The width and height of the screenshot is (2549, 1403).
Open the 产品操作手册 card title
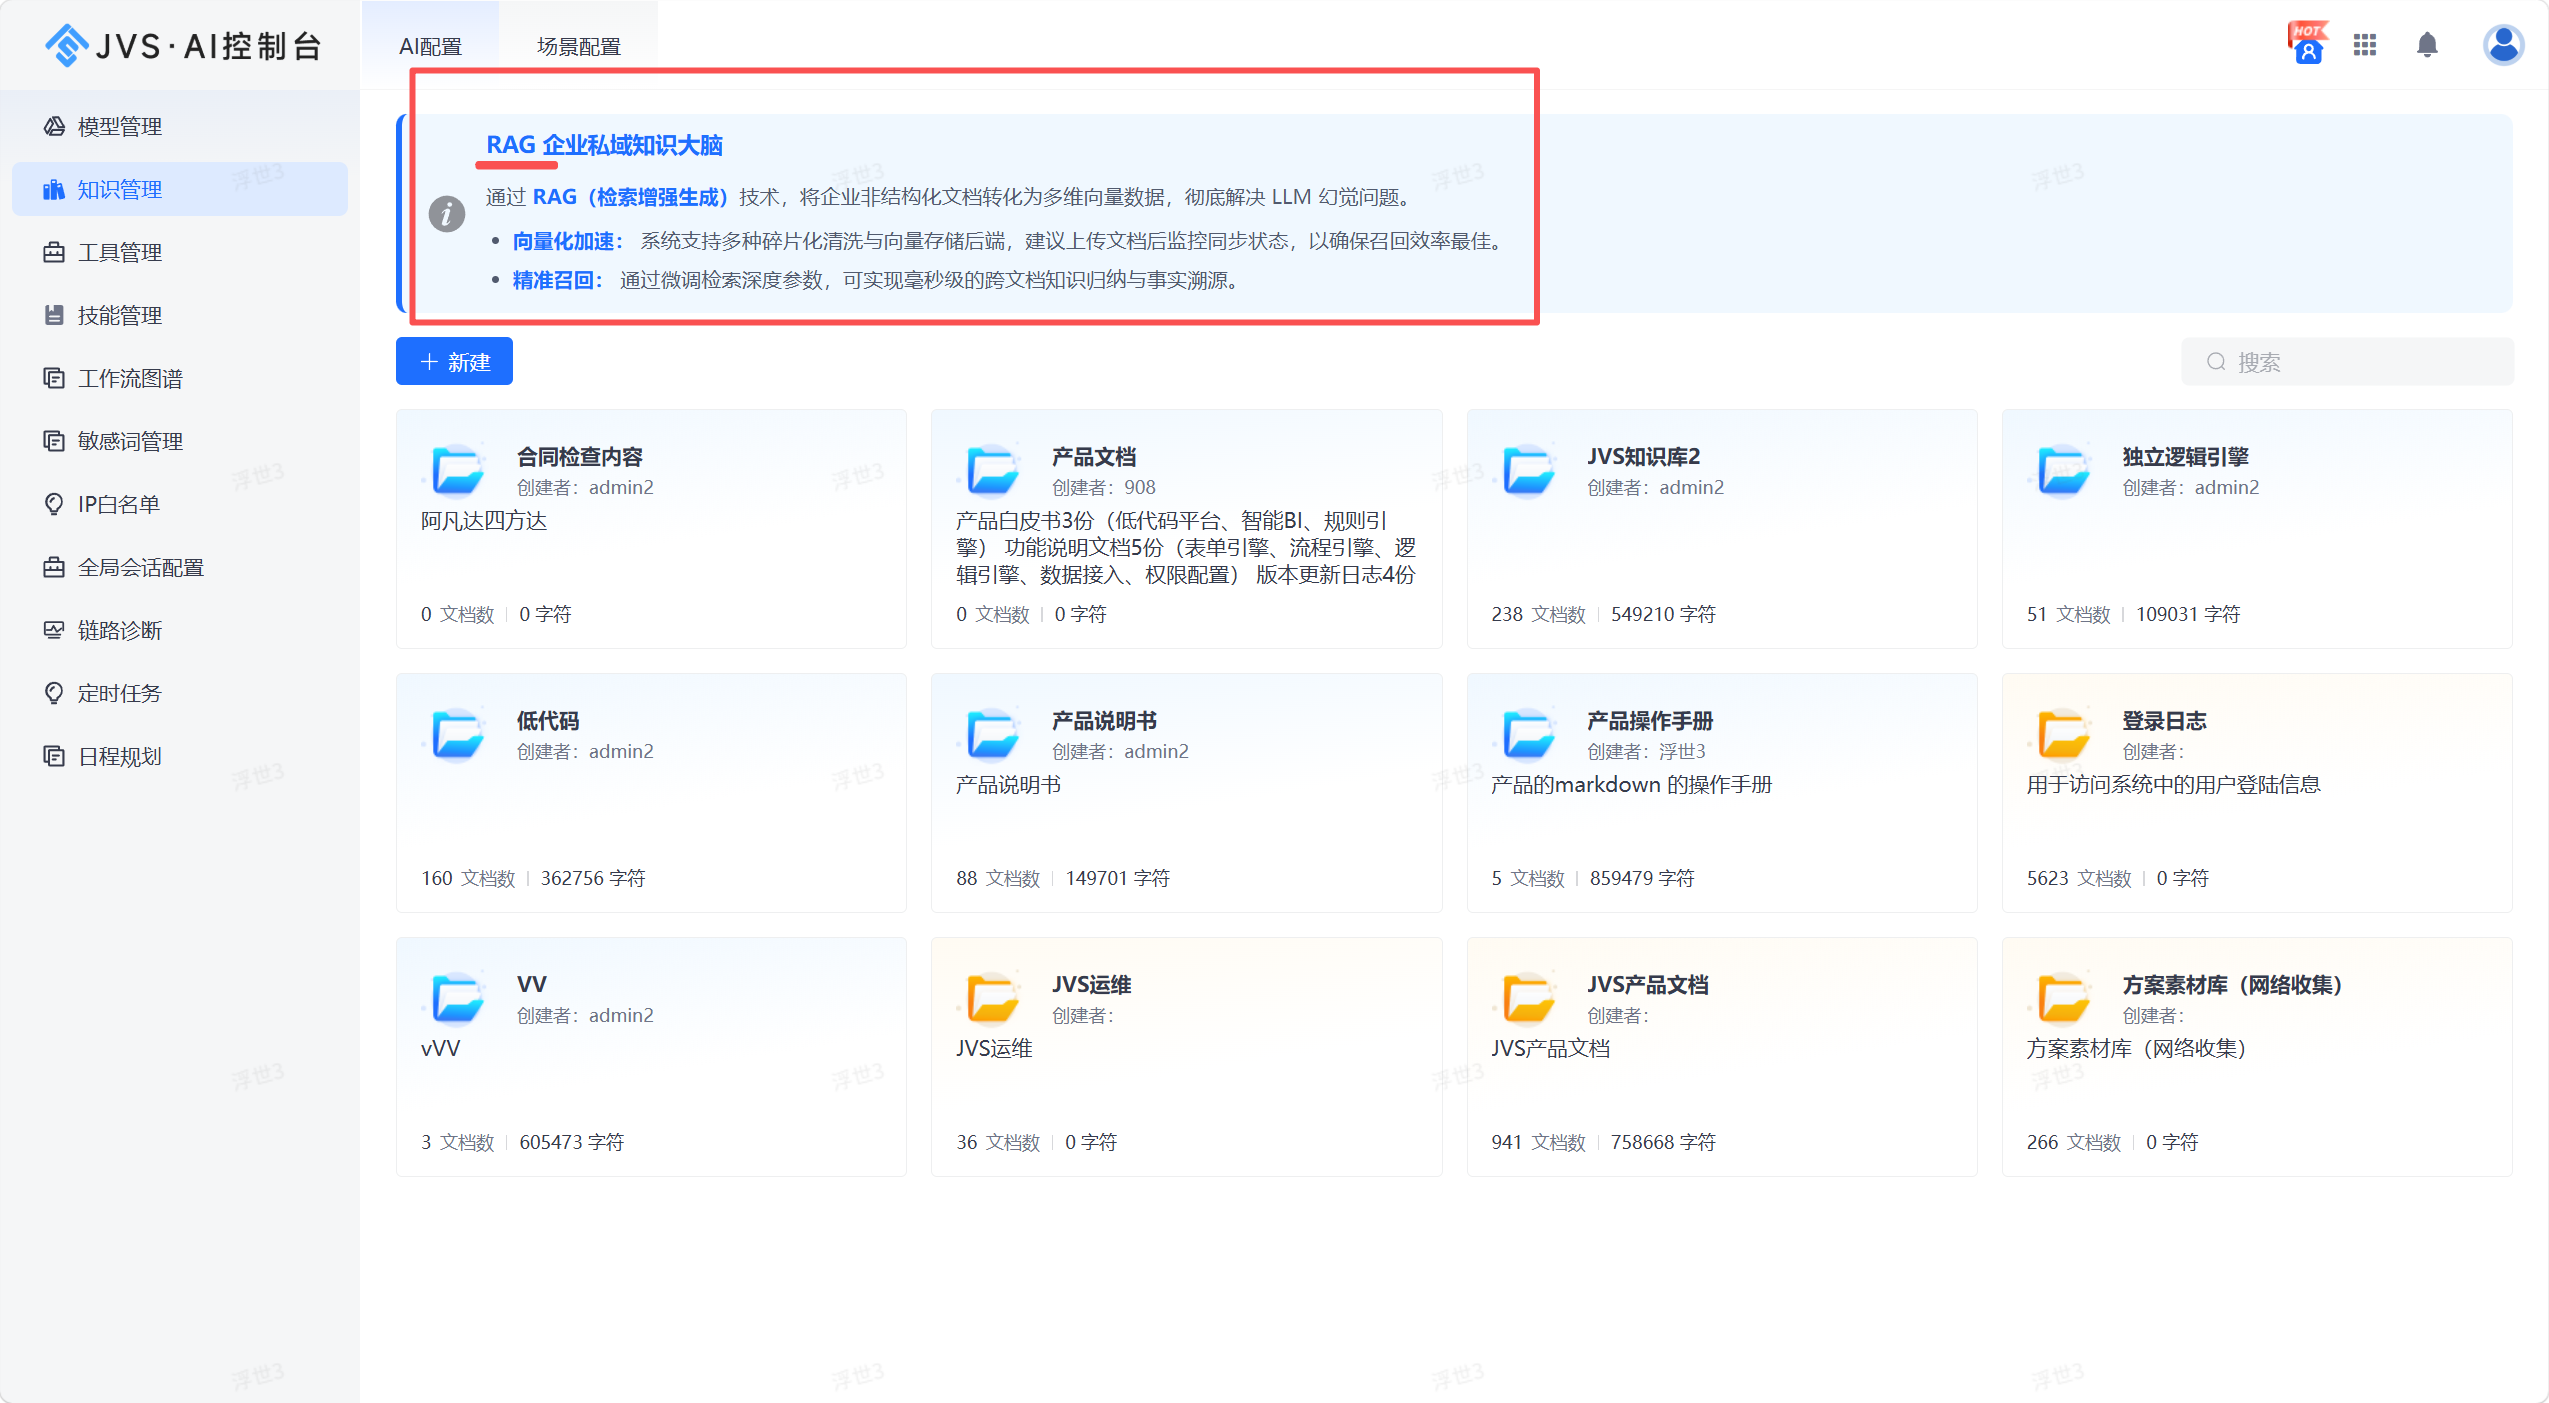click(x=1649, y=720)
